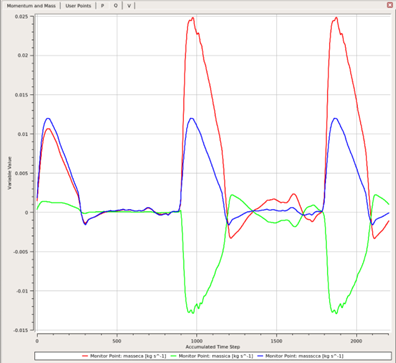Click the -0.015 tick label on y-axis
Viewport: 396px width, 363px height.
[21, 330]
